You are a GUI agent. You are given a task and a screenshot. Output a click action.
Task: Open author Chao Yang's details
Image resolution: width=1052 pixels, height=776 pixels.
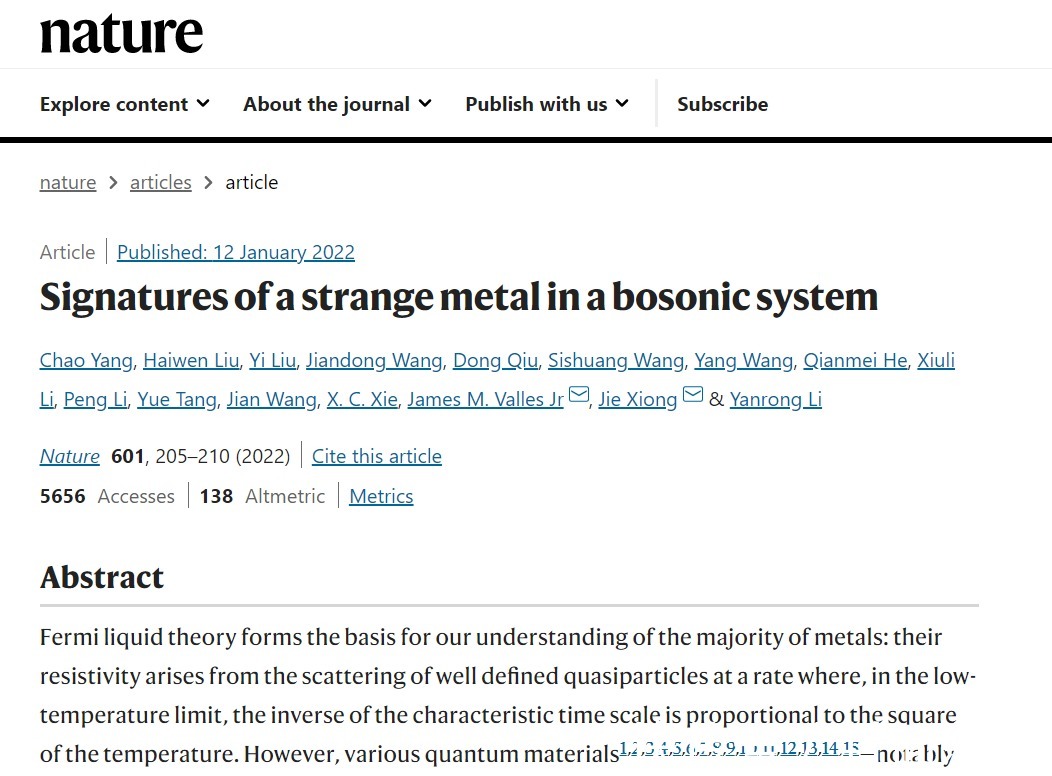(86, 360)
